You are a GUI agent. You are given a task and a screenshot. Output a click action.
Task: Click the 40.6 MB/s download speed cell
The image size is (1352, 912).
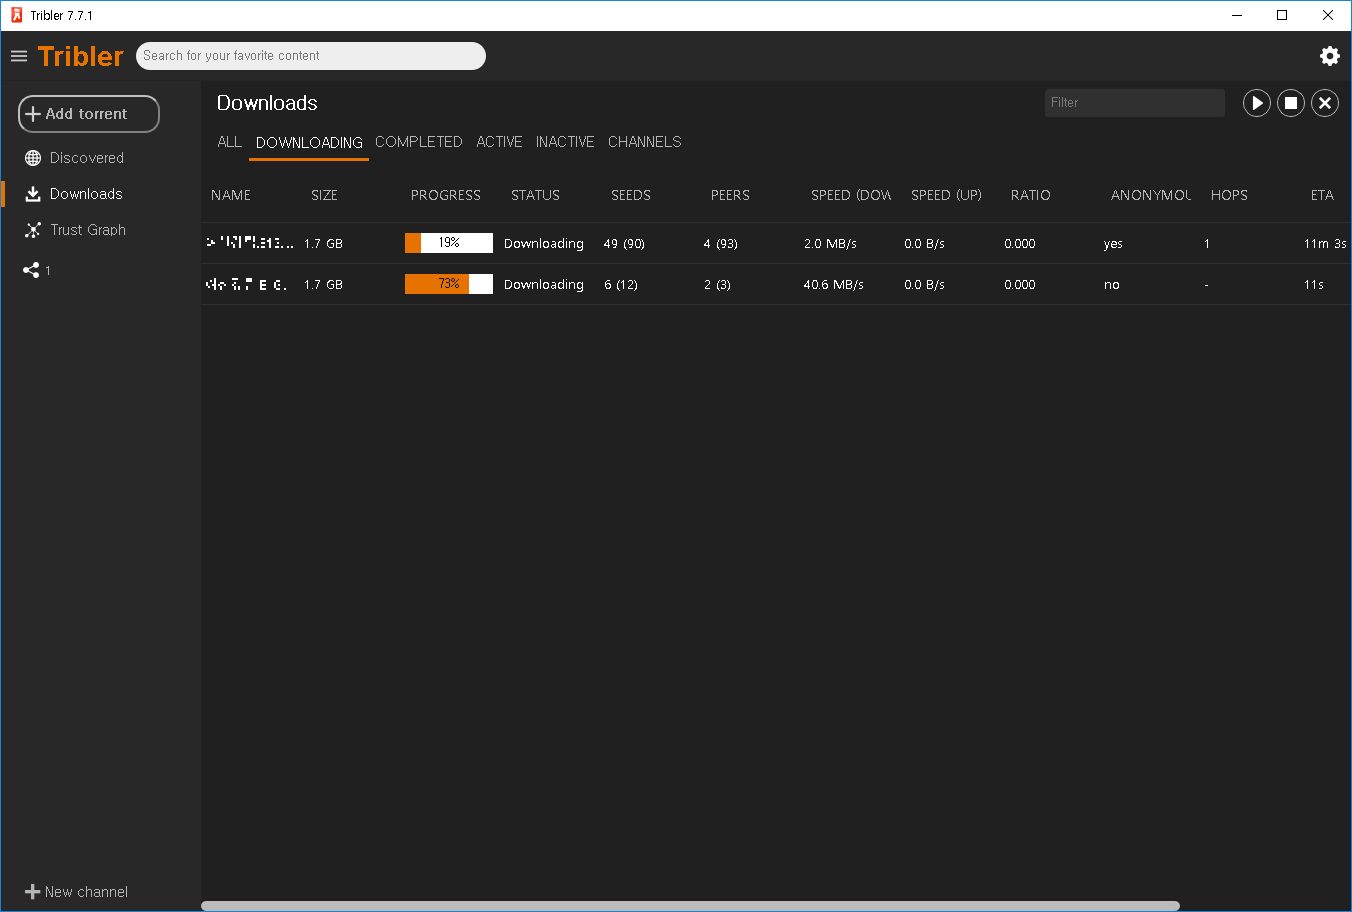(x=833, y=285)
